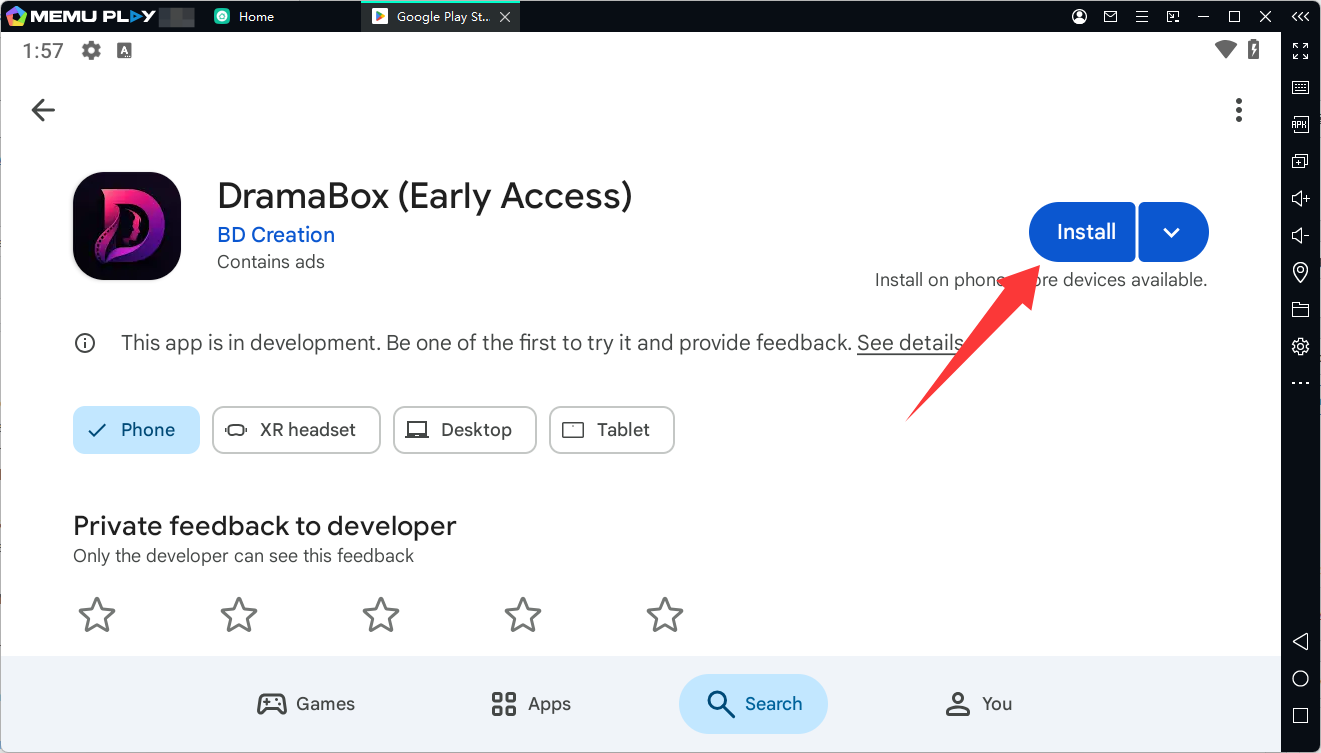The image size is (1321, 753).
Task: Select the Tablet device chip
Action: (612, 430)
